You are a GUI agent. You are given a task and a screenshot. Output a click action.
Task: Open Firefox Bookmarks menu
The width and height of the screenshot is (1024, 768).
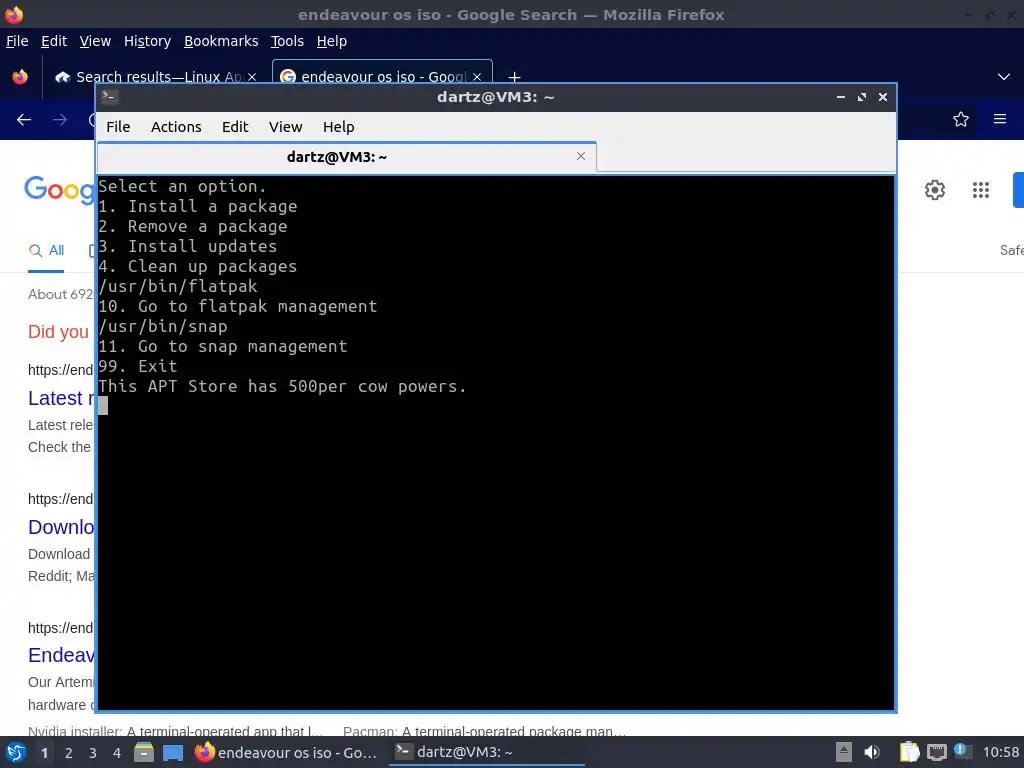click(221, 41)
